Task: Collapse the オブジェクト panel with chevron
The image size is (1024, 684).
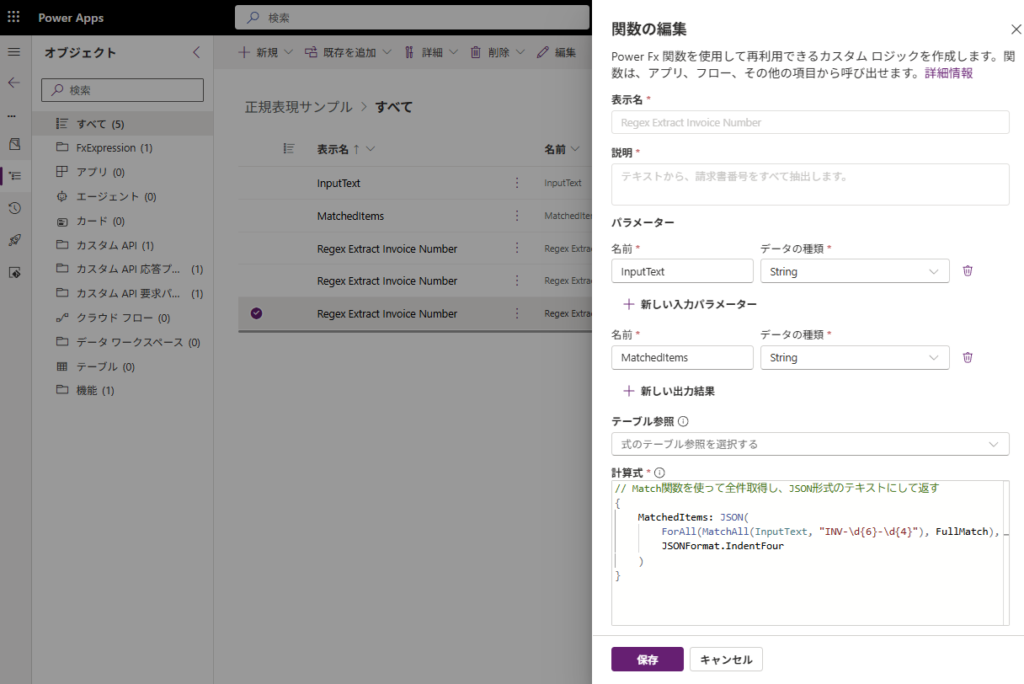Action: point(196,52)
